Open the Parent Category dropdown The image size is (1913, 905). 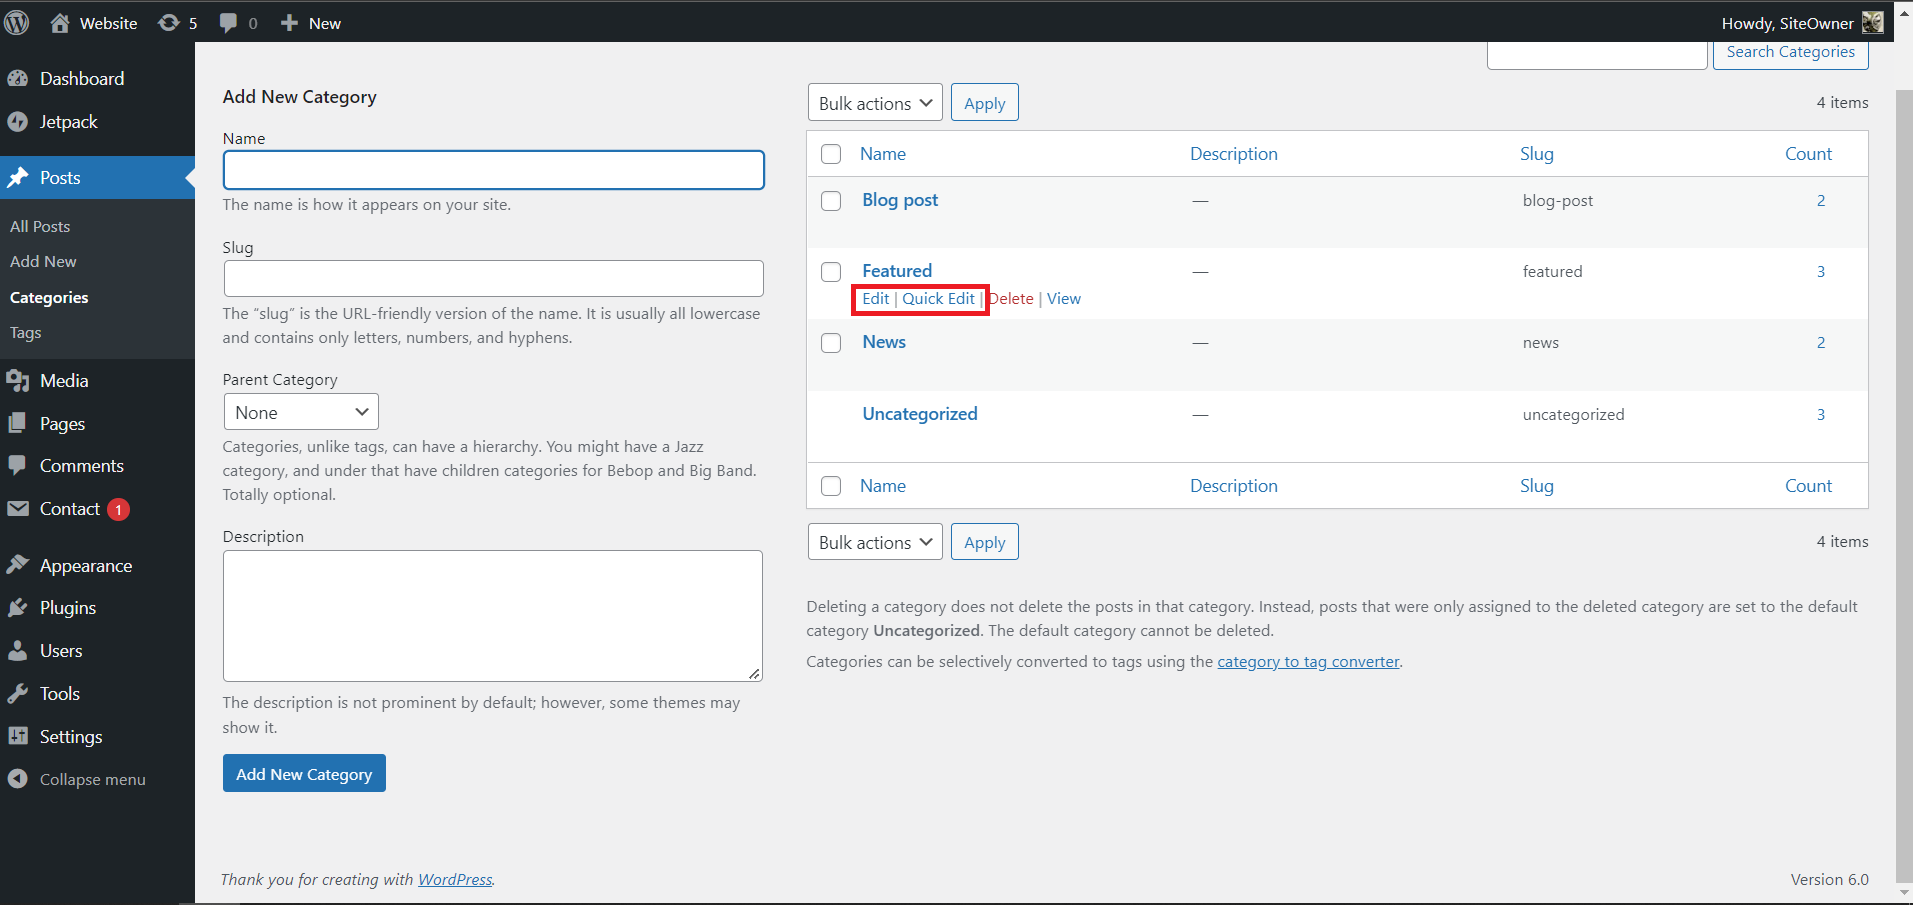coord(300,411)
